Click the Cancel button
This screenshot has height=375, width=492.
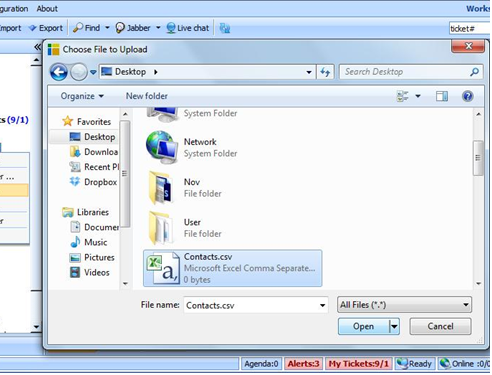point(440,326)
